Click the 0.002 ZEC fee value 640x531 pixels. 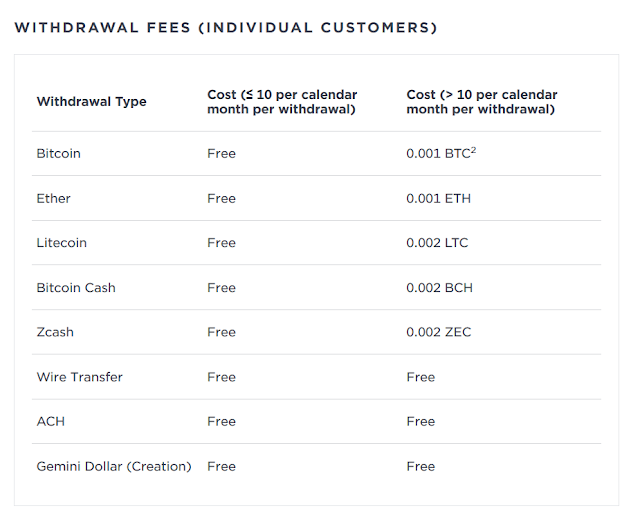pyautogui.click(x=438, y=332)
